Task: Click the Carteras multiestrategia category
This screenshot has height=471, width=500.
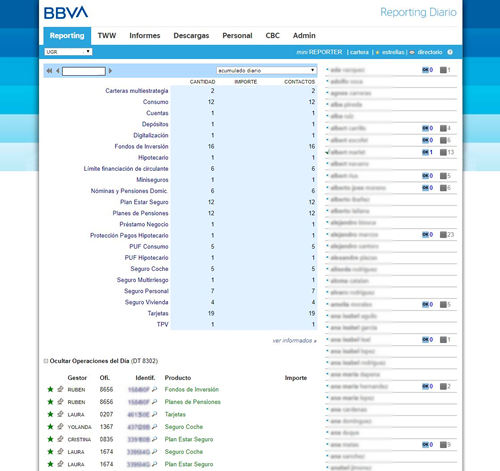Action: pyautogui.click(x=137, y=91)
